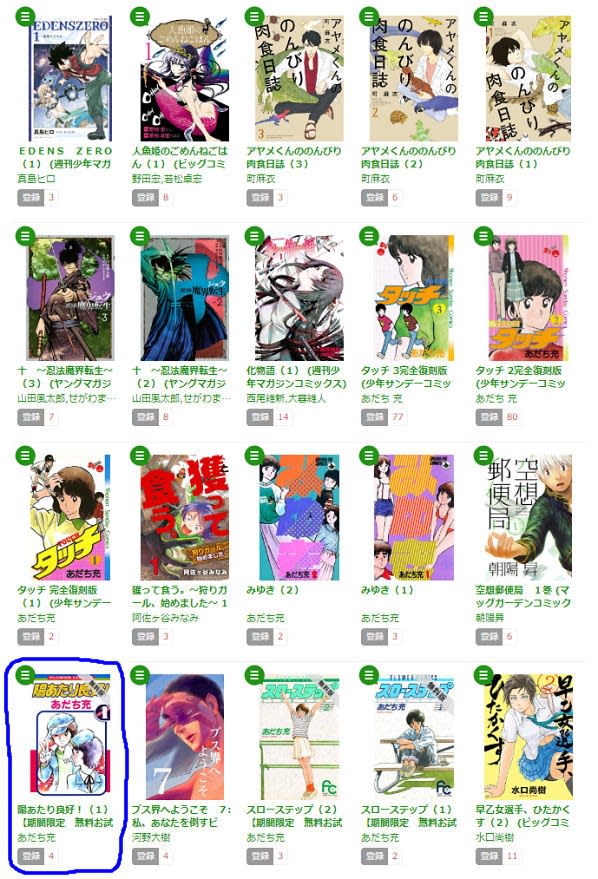The height and width of the screenshot is (879, 598).
Task: Open the 獲って食う。 book title link
Action: [x=180, y=596]
